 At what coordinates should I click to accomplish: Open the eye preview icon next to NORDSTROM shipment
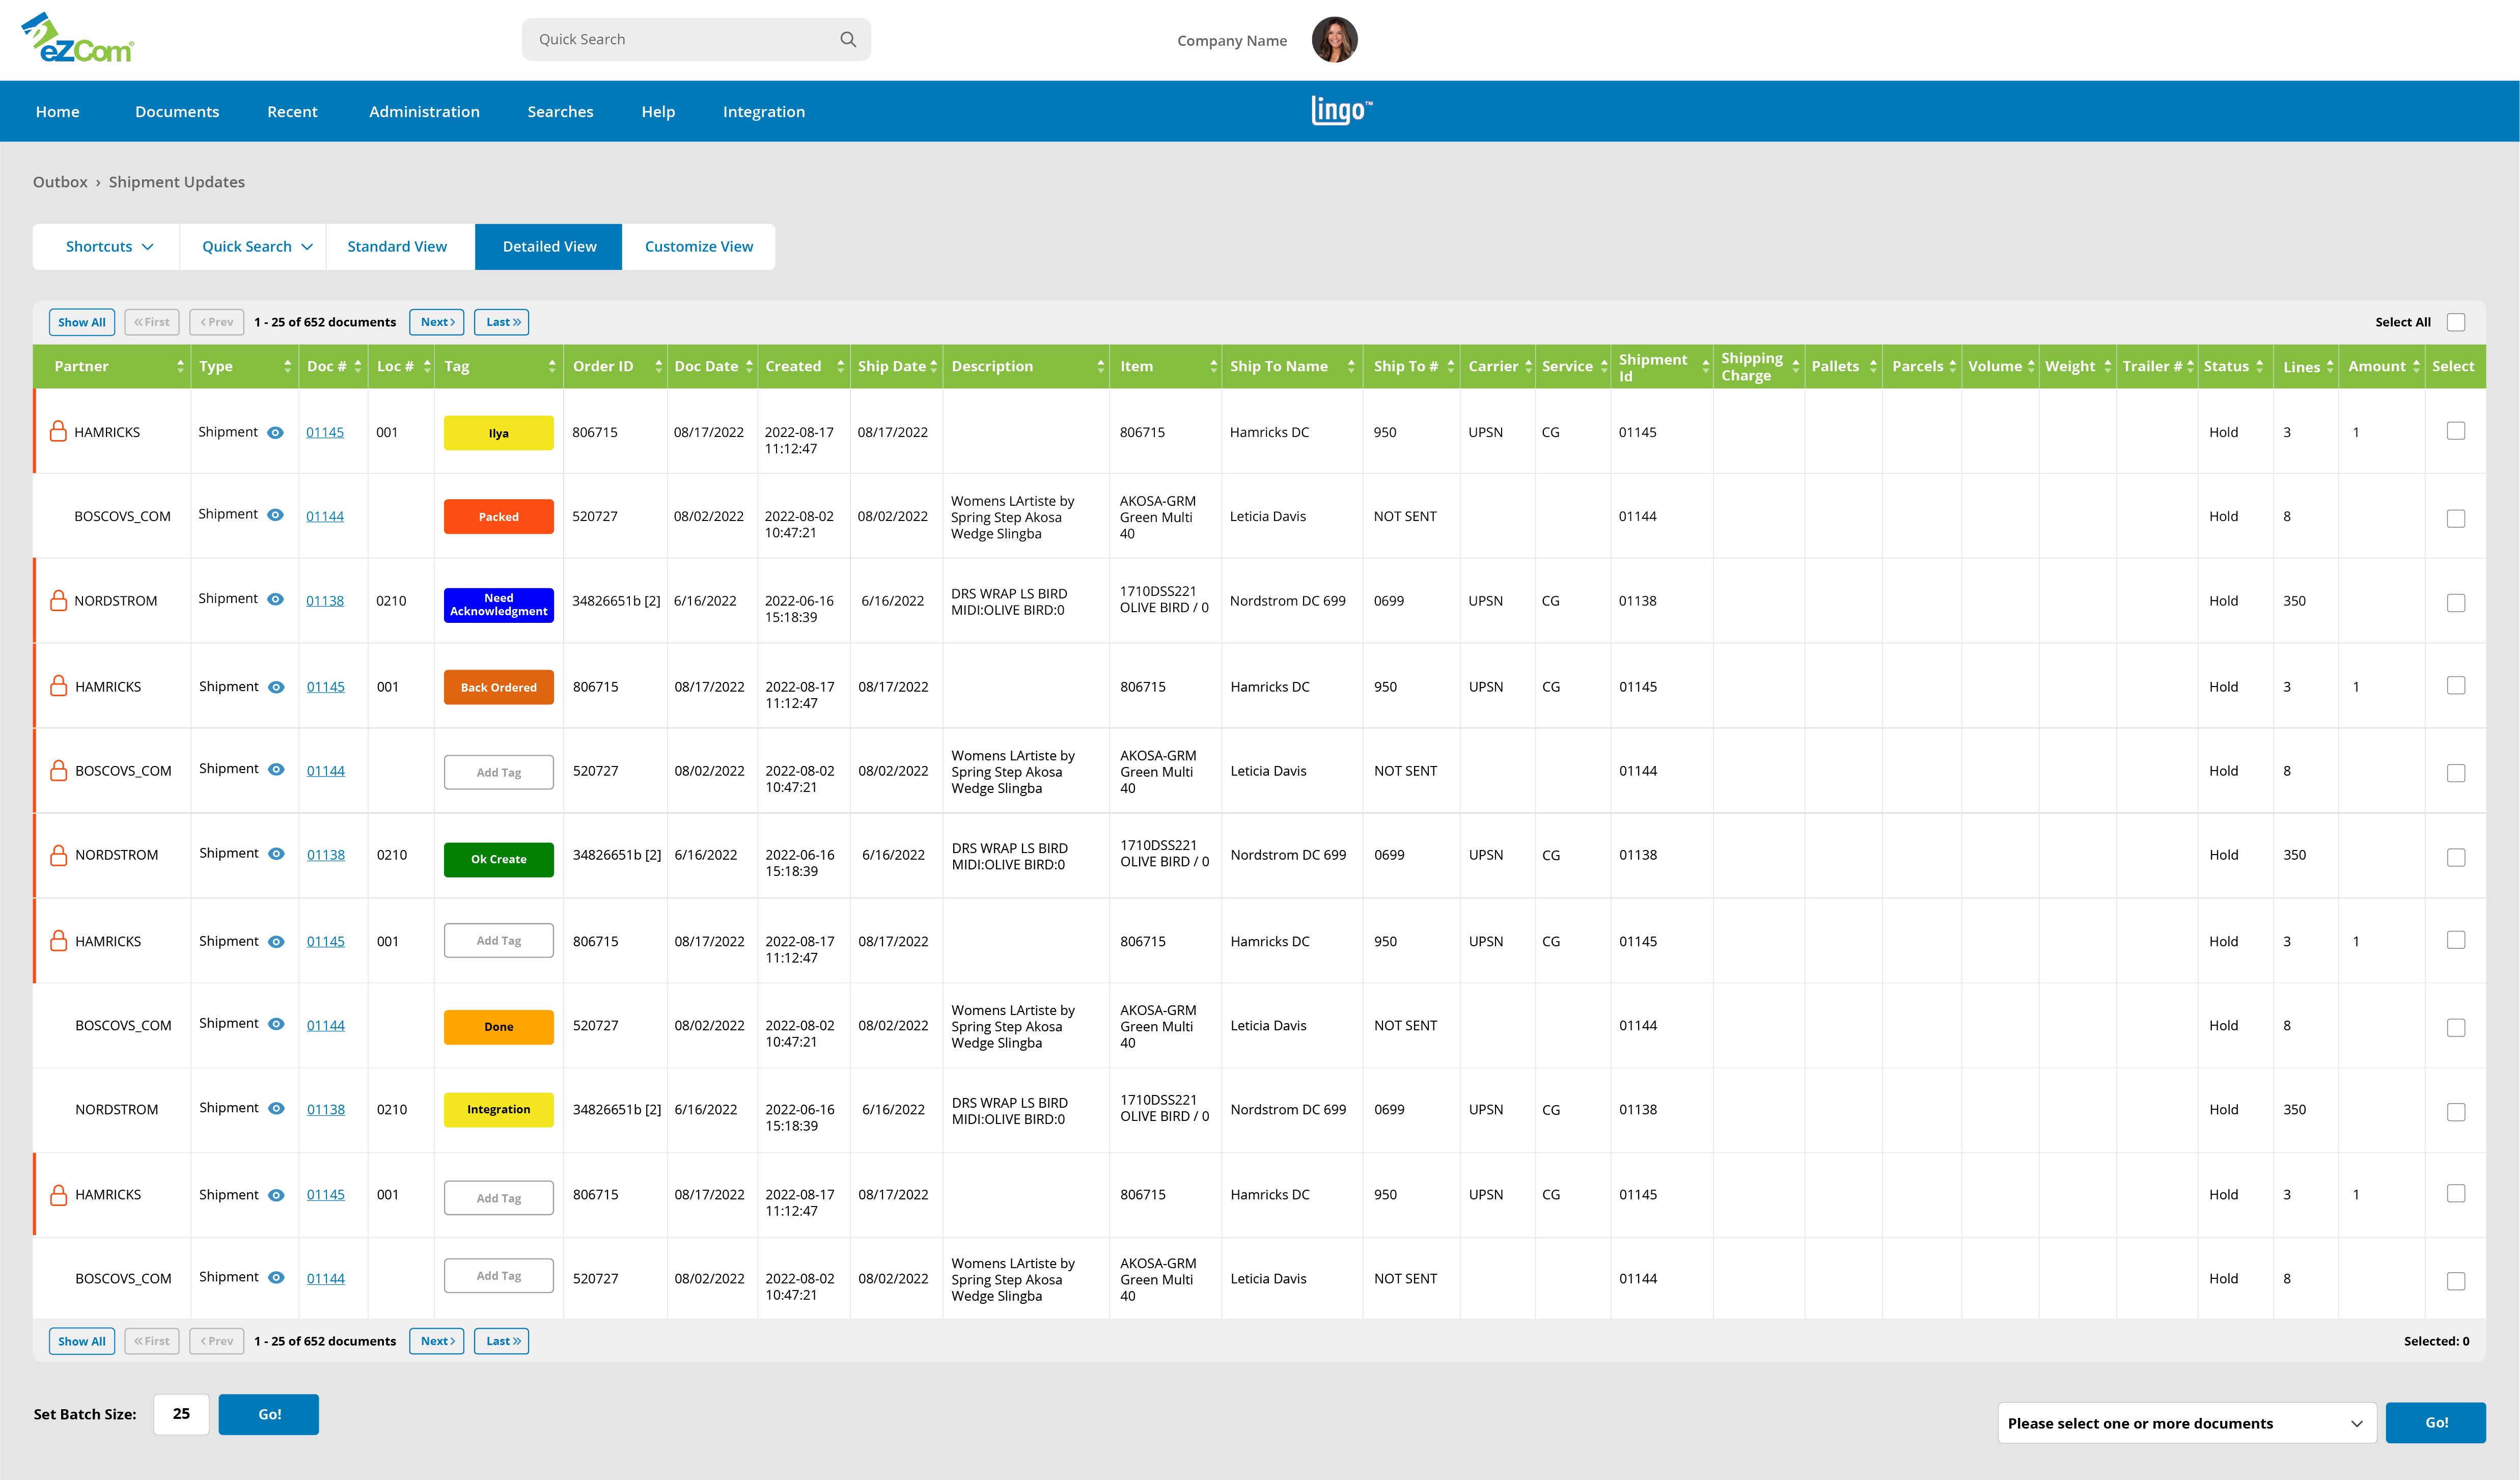pyautogui.click(x=277, y=599)
